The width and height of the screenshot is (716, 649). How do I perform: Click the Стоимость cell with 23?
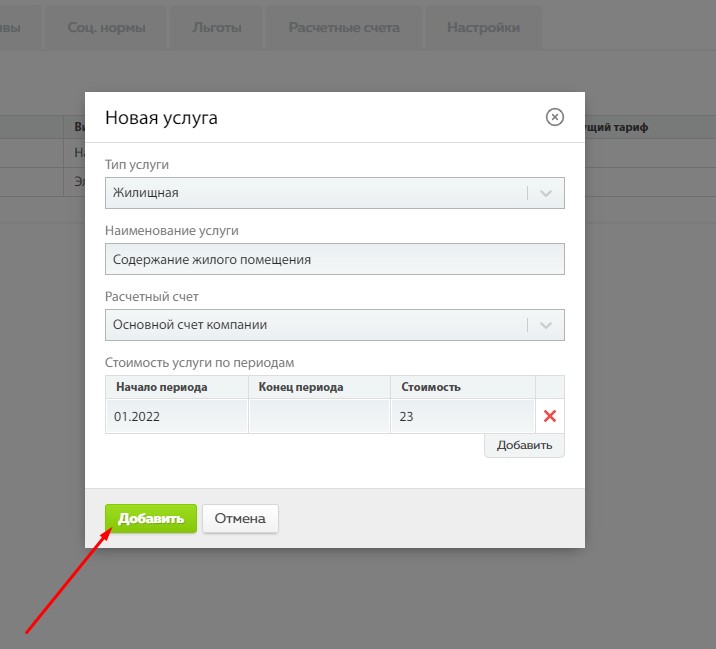pos(463,416)
